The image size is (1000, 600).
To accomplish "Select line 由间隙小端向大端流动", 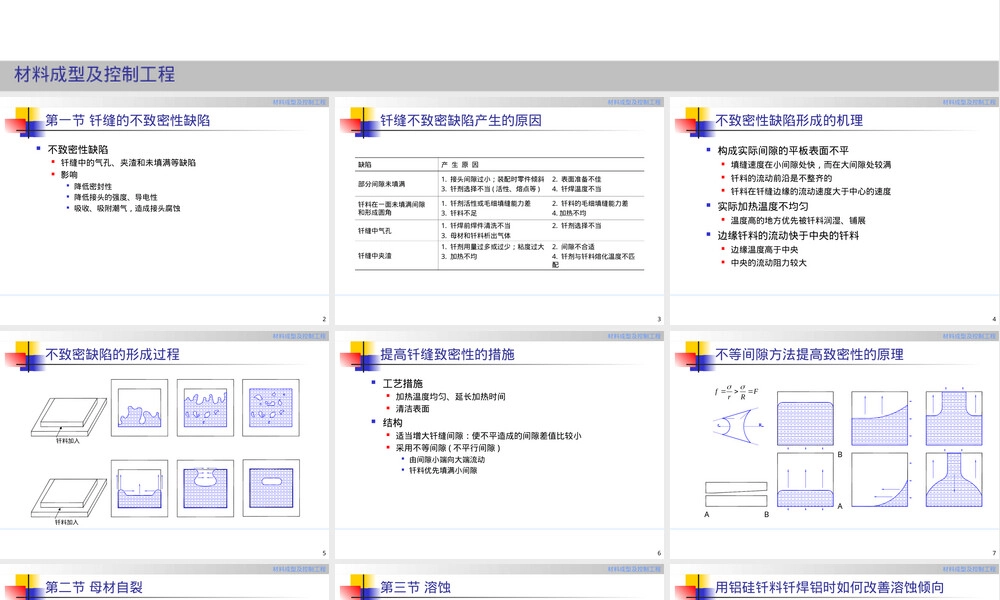I will pos(447,460).
